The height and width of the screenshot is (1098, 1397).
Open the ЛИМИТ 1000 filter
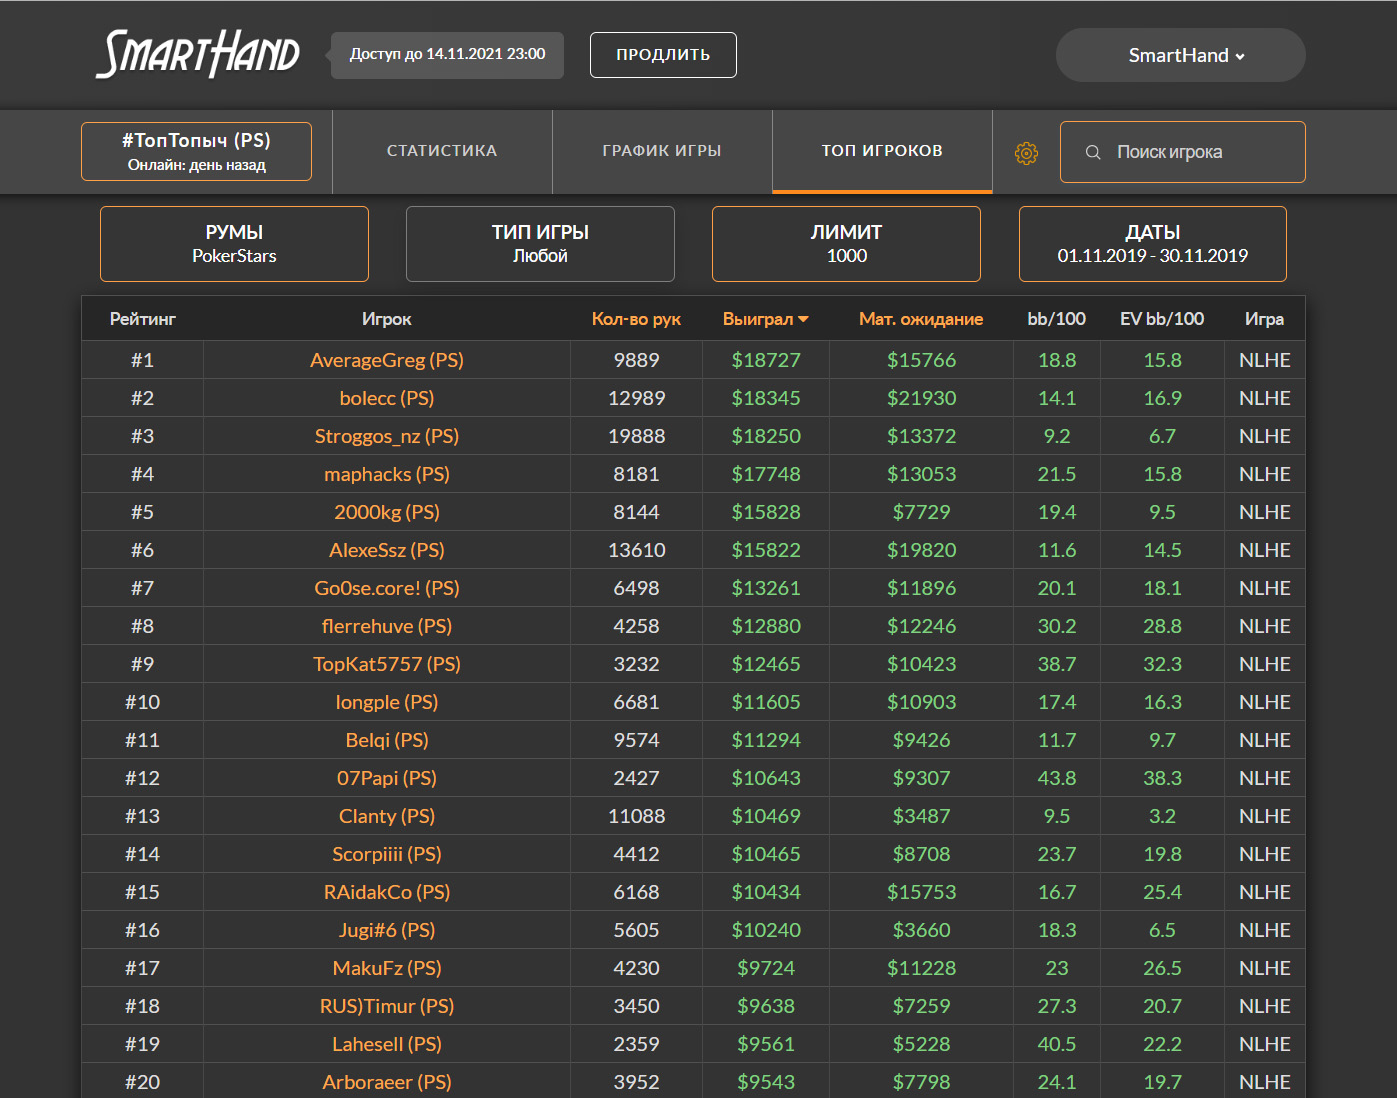click(846, 244)
